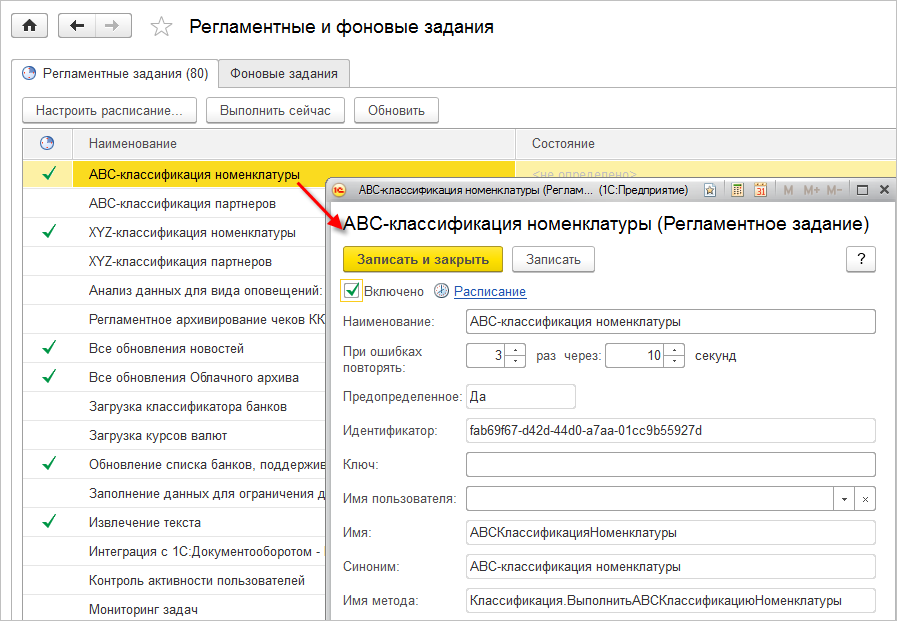Open the calendar icon in the dialog titlebar
Screen dimensions: 897x621
tap(762, 189)
